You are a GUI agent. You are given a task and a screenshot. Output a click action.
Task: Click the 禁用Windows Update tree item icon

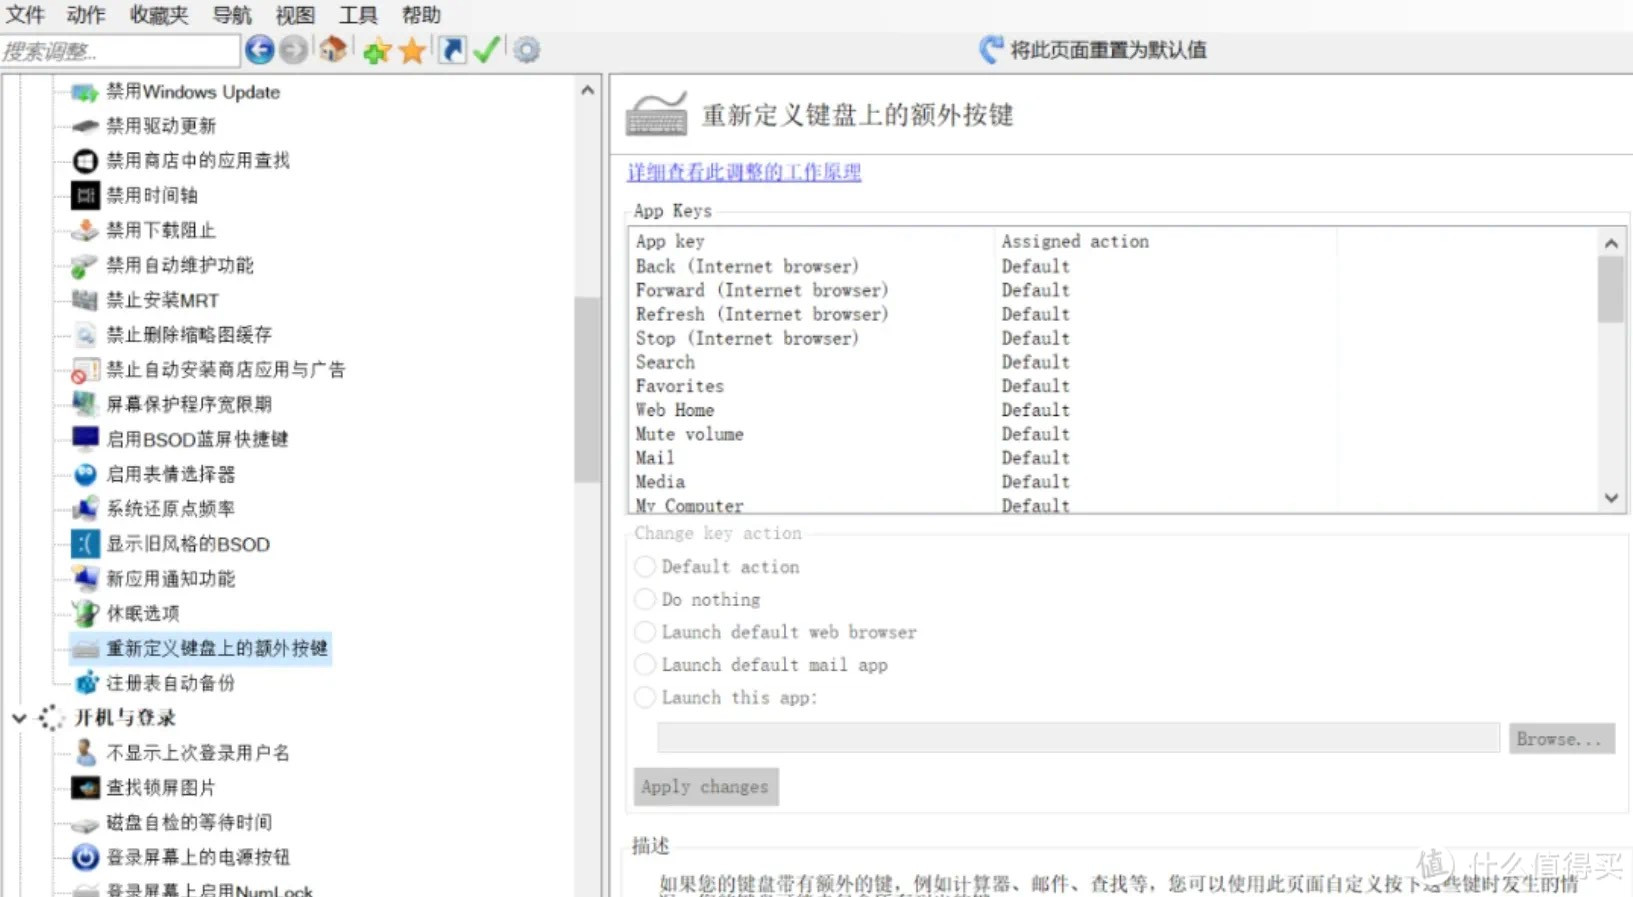[x=85, y=92]
